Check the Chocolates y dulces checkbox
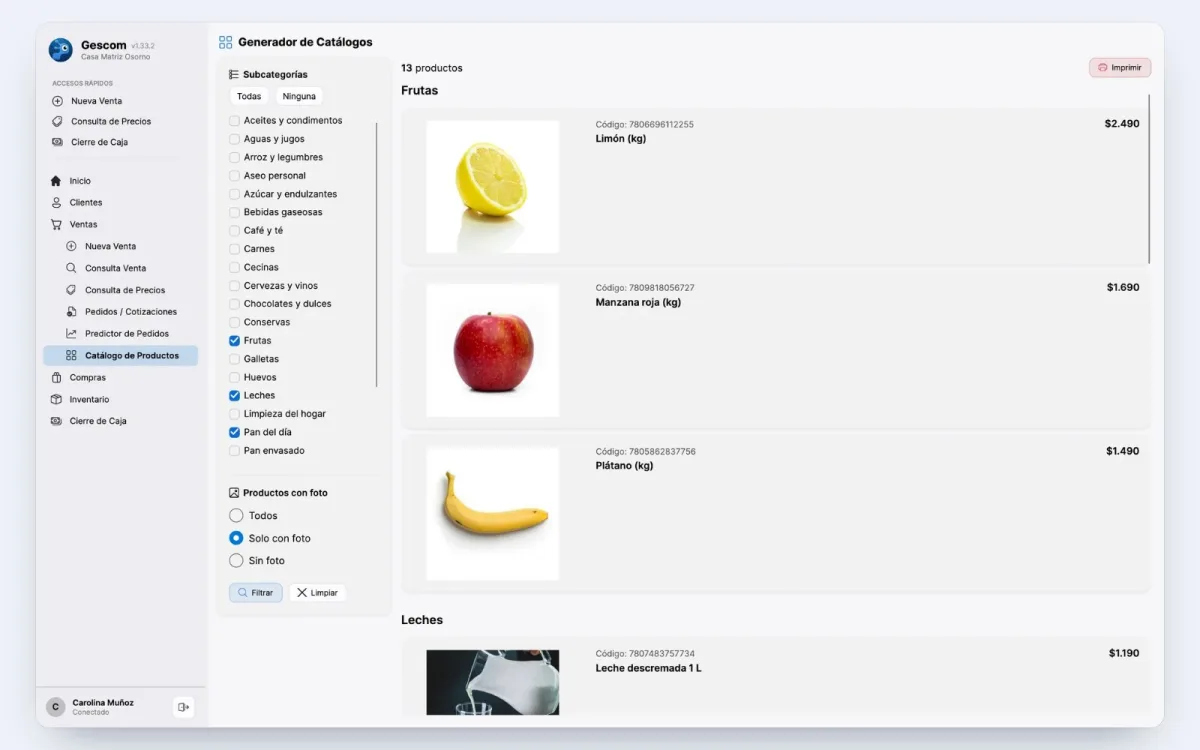The image size is (1200, 750). [234, 304]
